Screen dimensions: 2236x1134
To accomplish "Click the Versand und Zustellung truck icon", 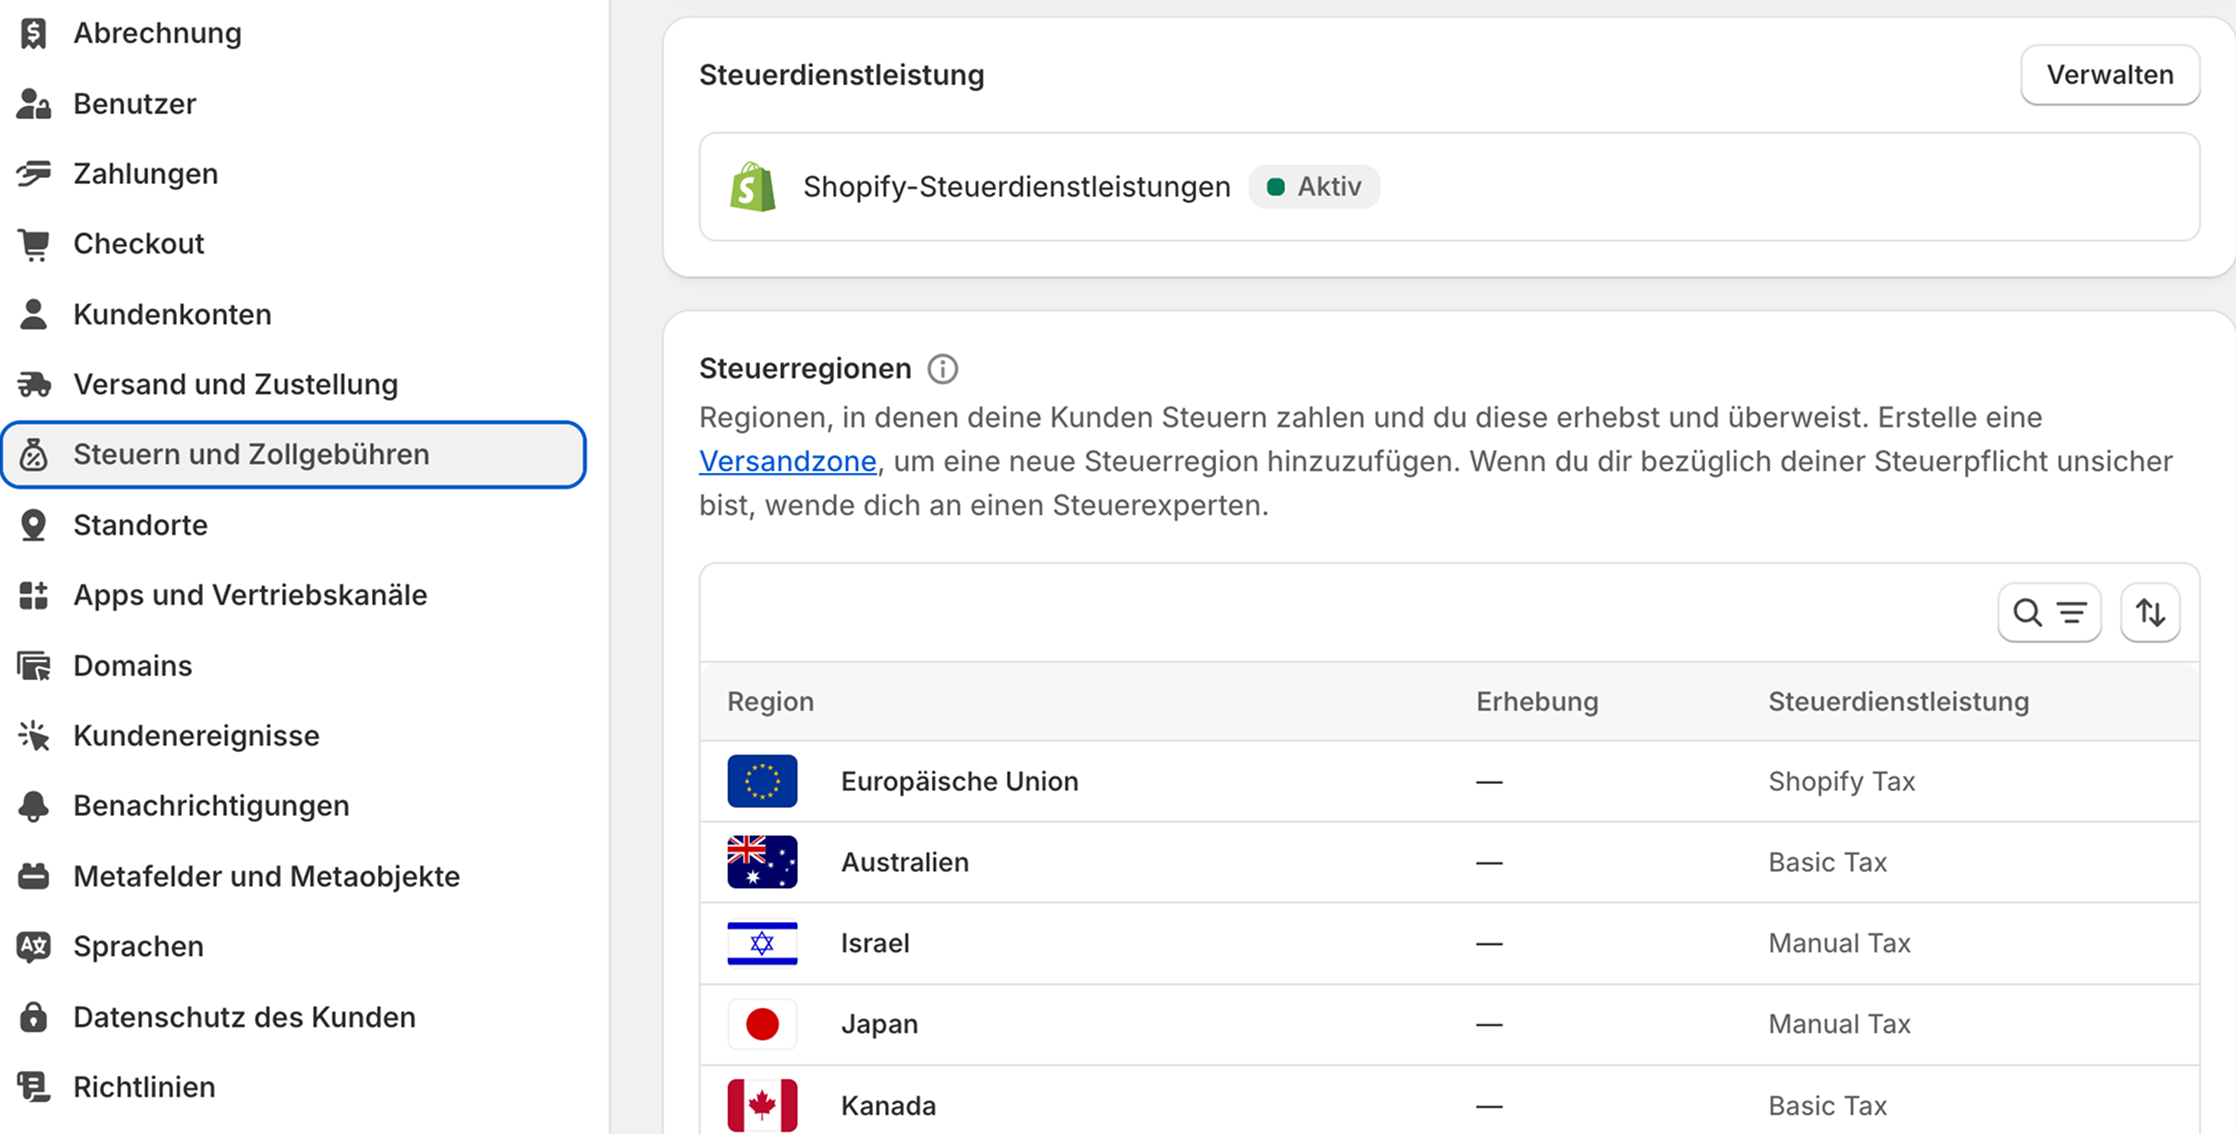I will click(33, 384).
